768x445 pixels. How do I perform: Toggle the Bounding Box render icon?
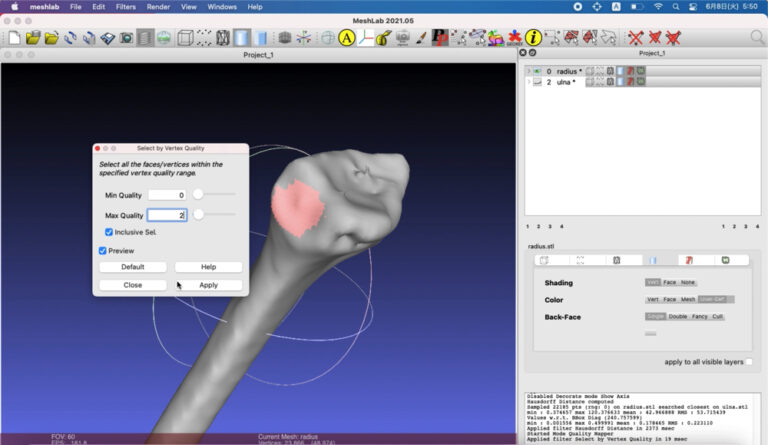(185, 38)
